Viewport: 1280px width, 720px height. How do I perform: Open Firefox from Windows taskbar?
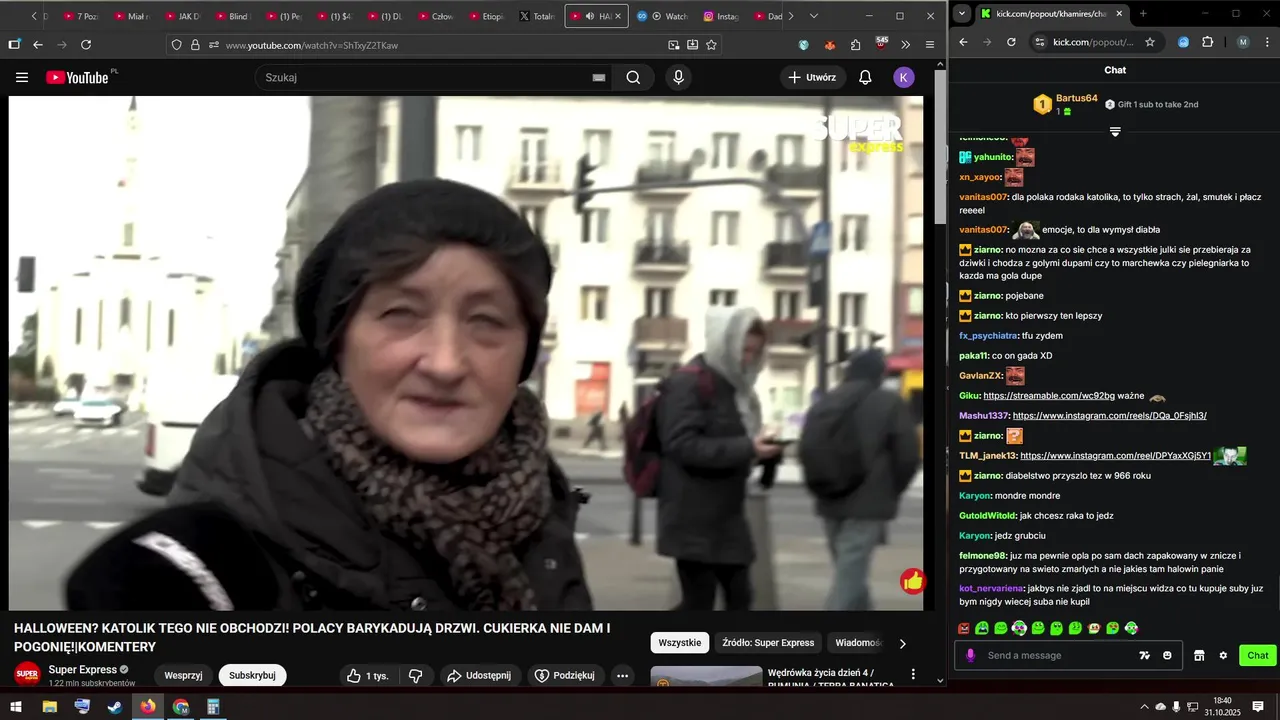coord(148,706)
